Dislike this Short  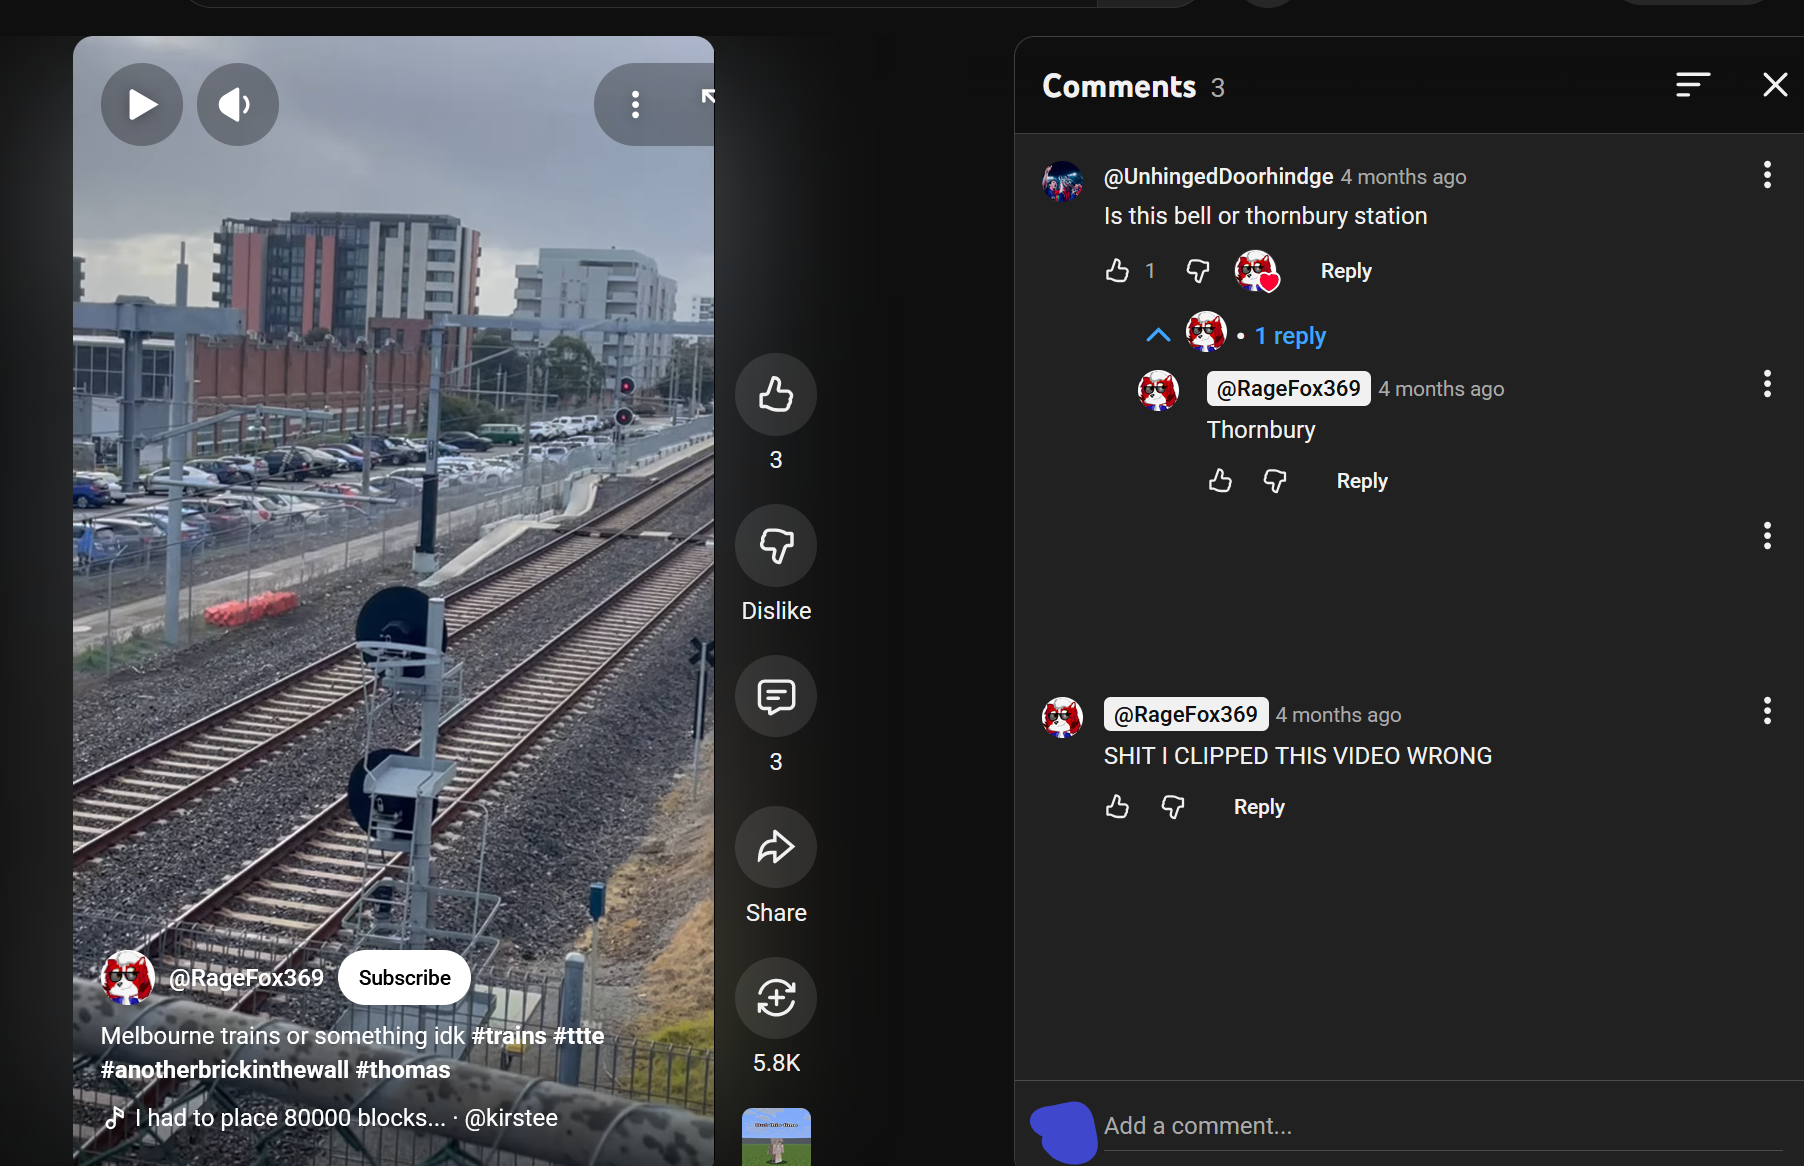(775, 546)
